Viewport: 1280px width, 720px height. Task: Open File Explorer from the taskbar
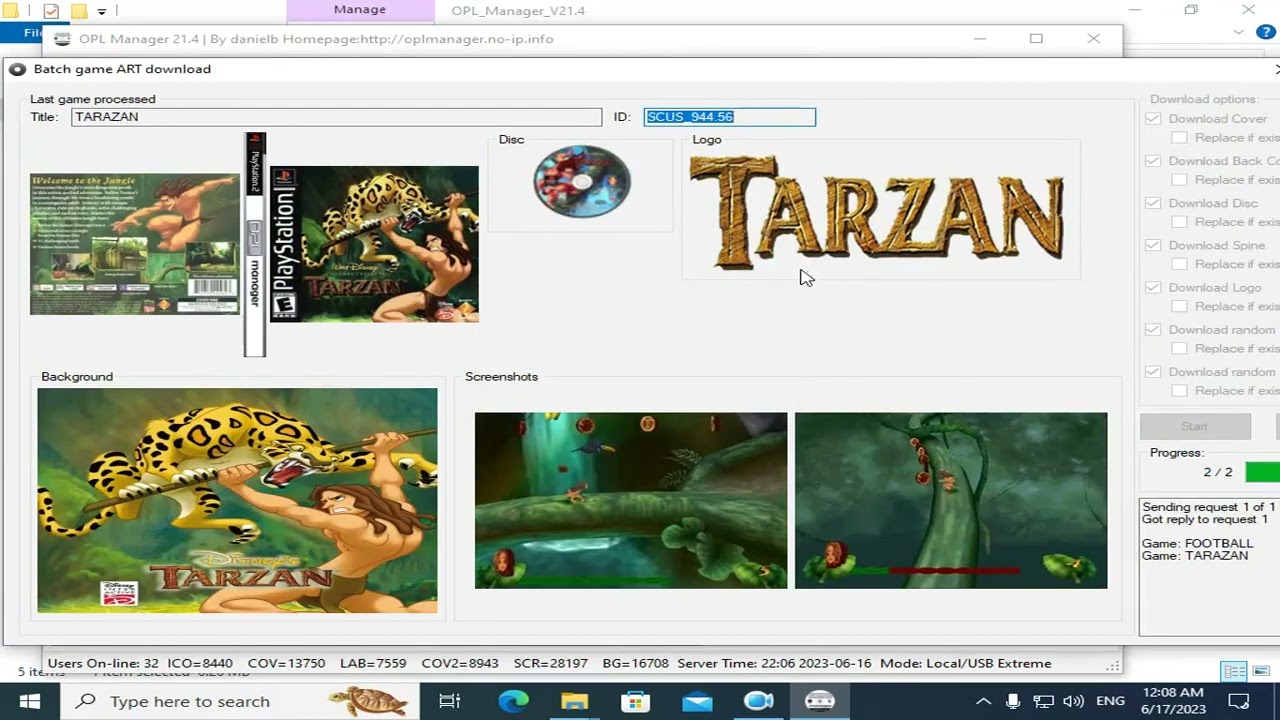click(575, 701)
